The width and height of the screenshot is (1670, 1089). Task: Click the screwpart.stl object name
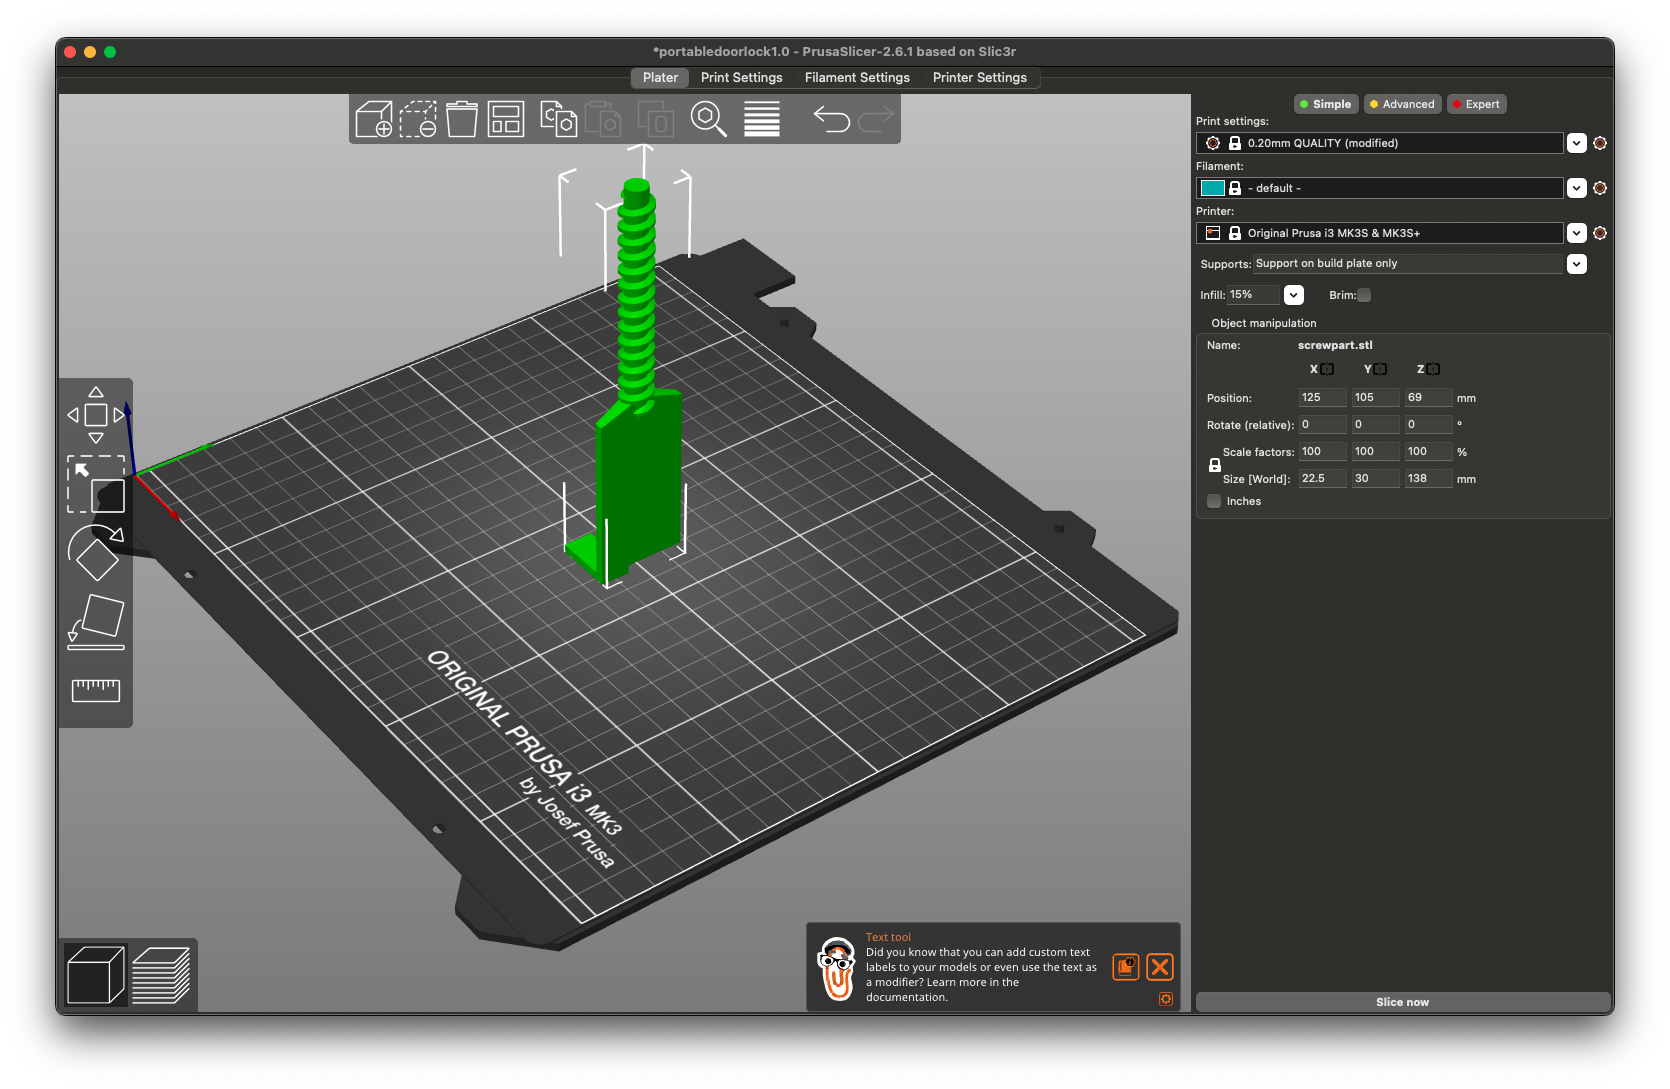tap(1335, 345)
